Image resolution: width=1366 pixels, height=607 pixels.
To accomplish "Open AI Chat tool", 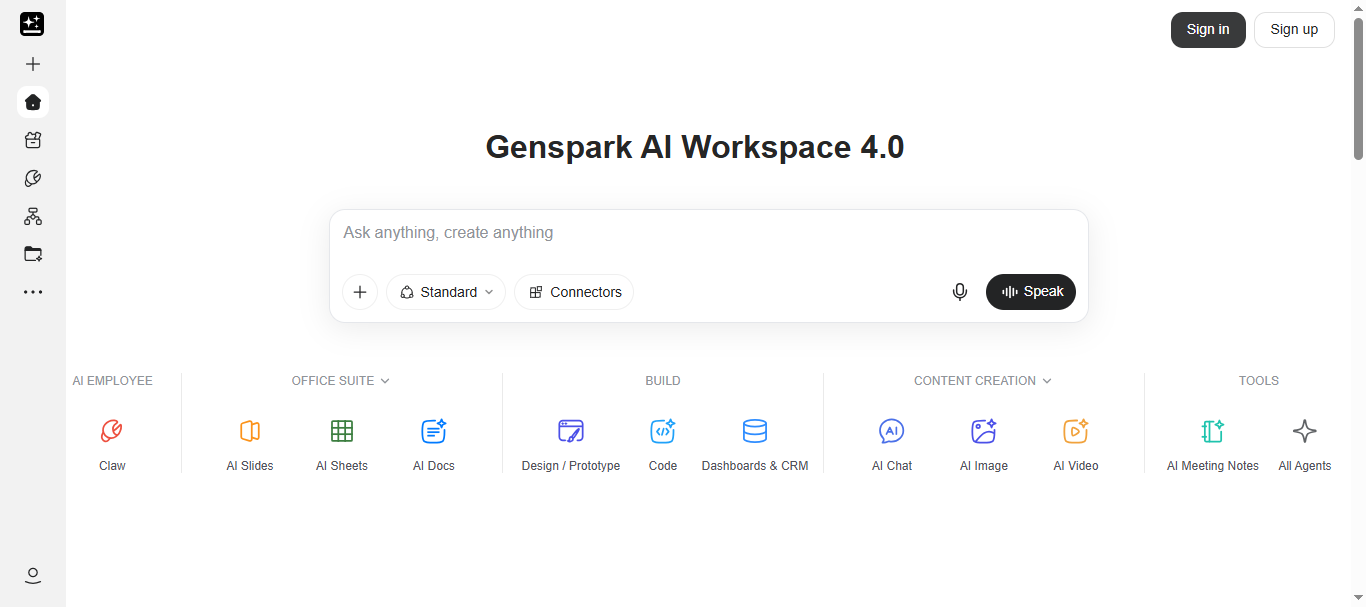I will (892, 444).
